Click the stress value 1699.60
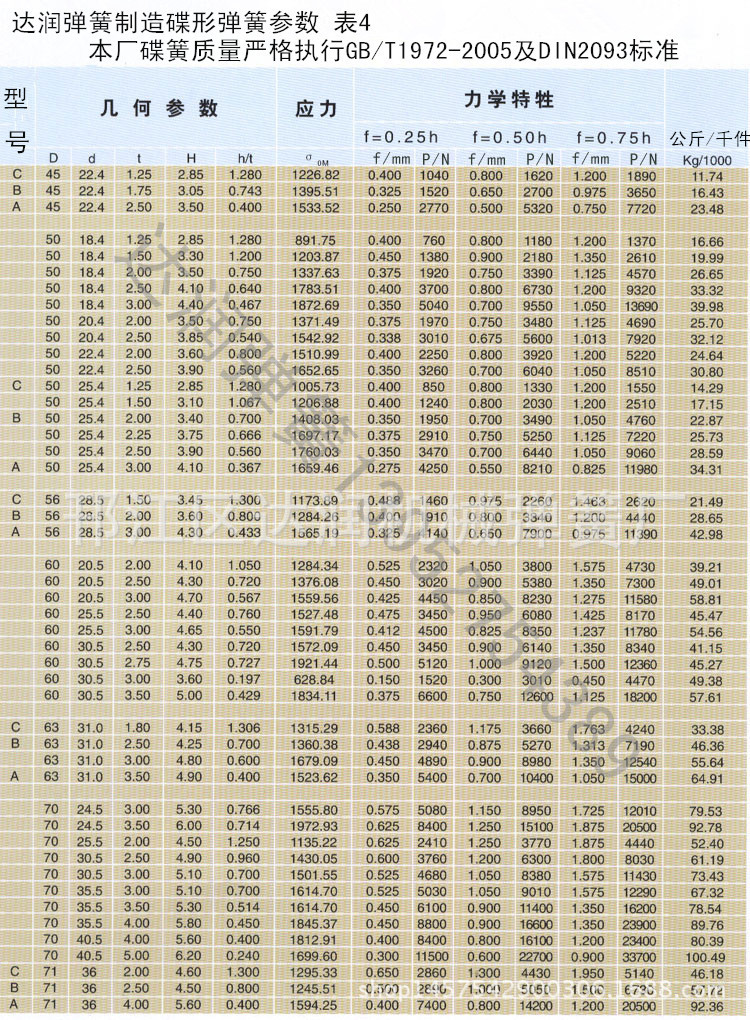750x1020 pixels. tap(315, 956)
